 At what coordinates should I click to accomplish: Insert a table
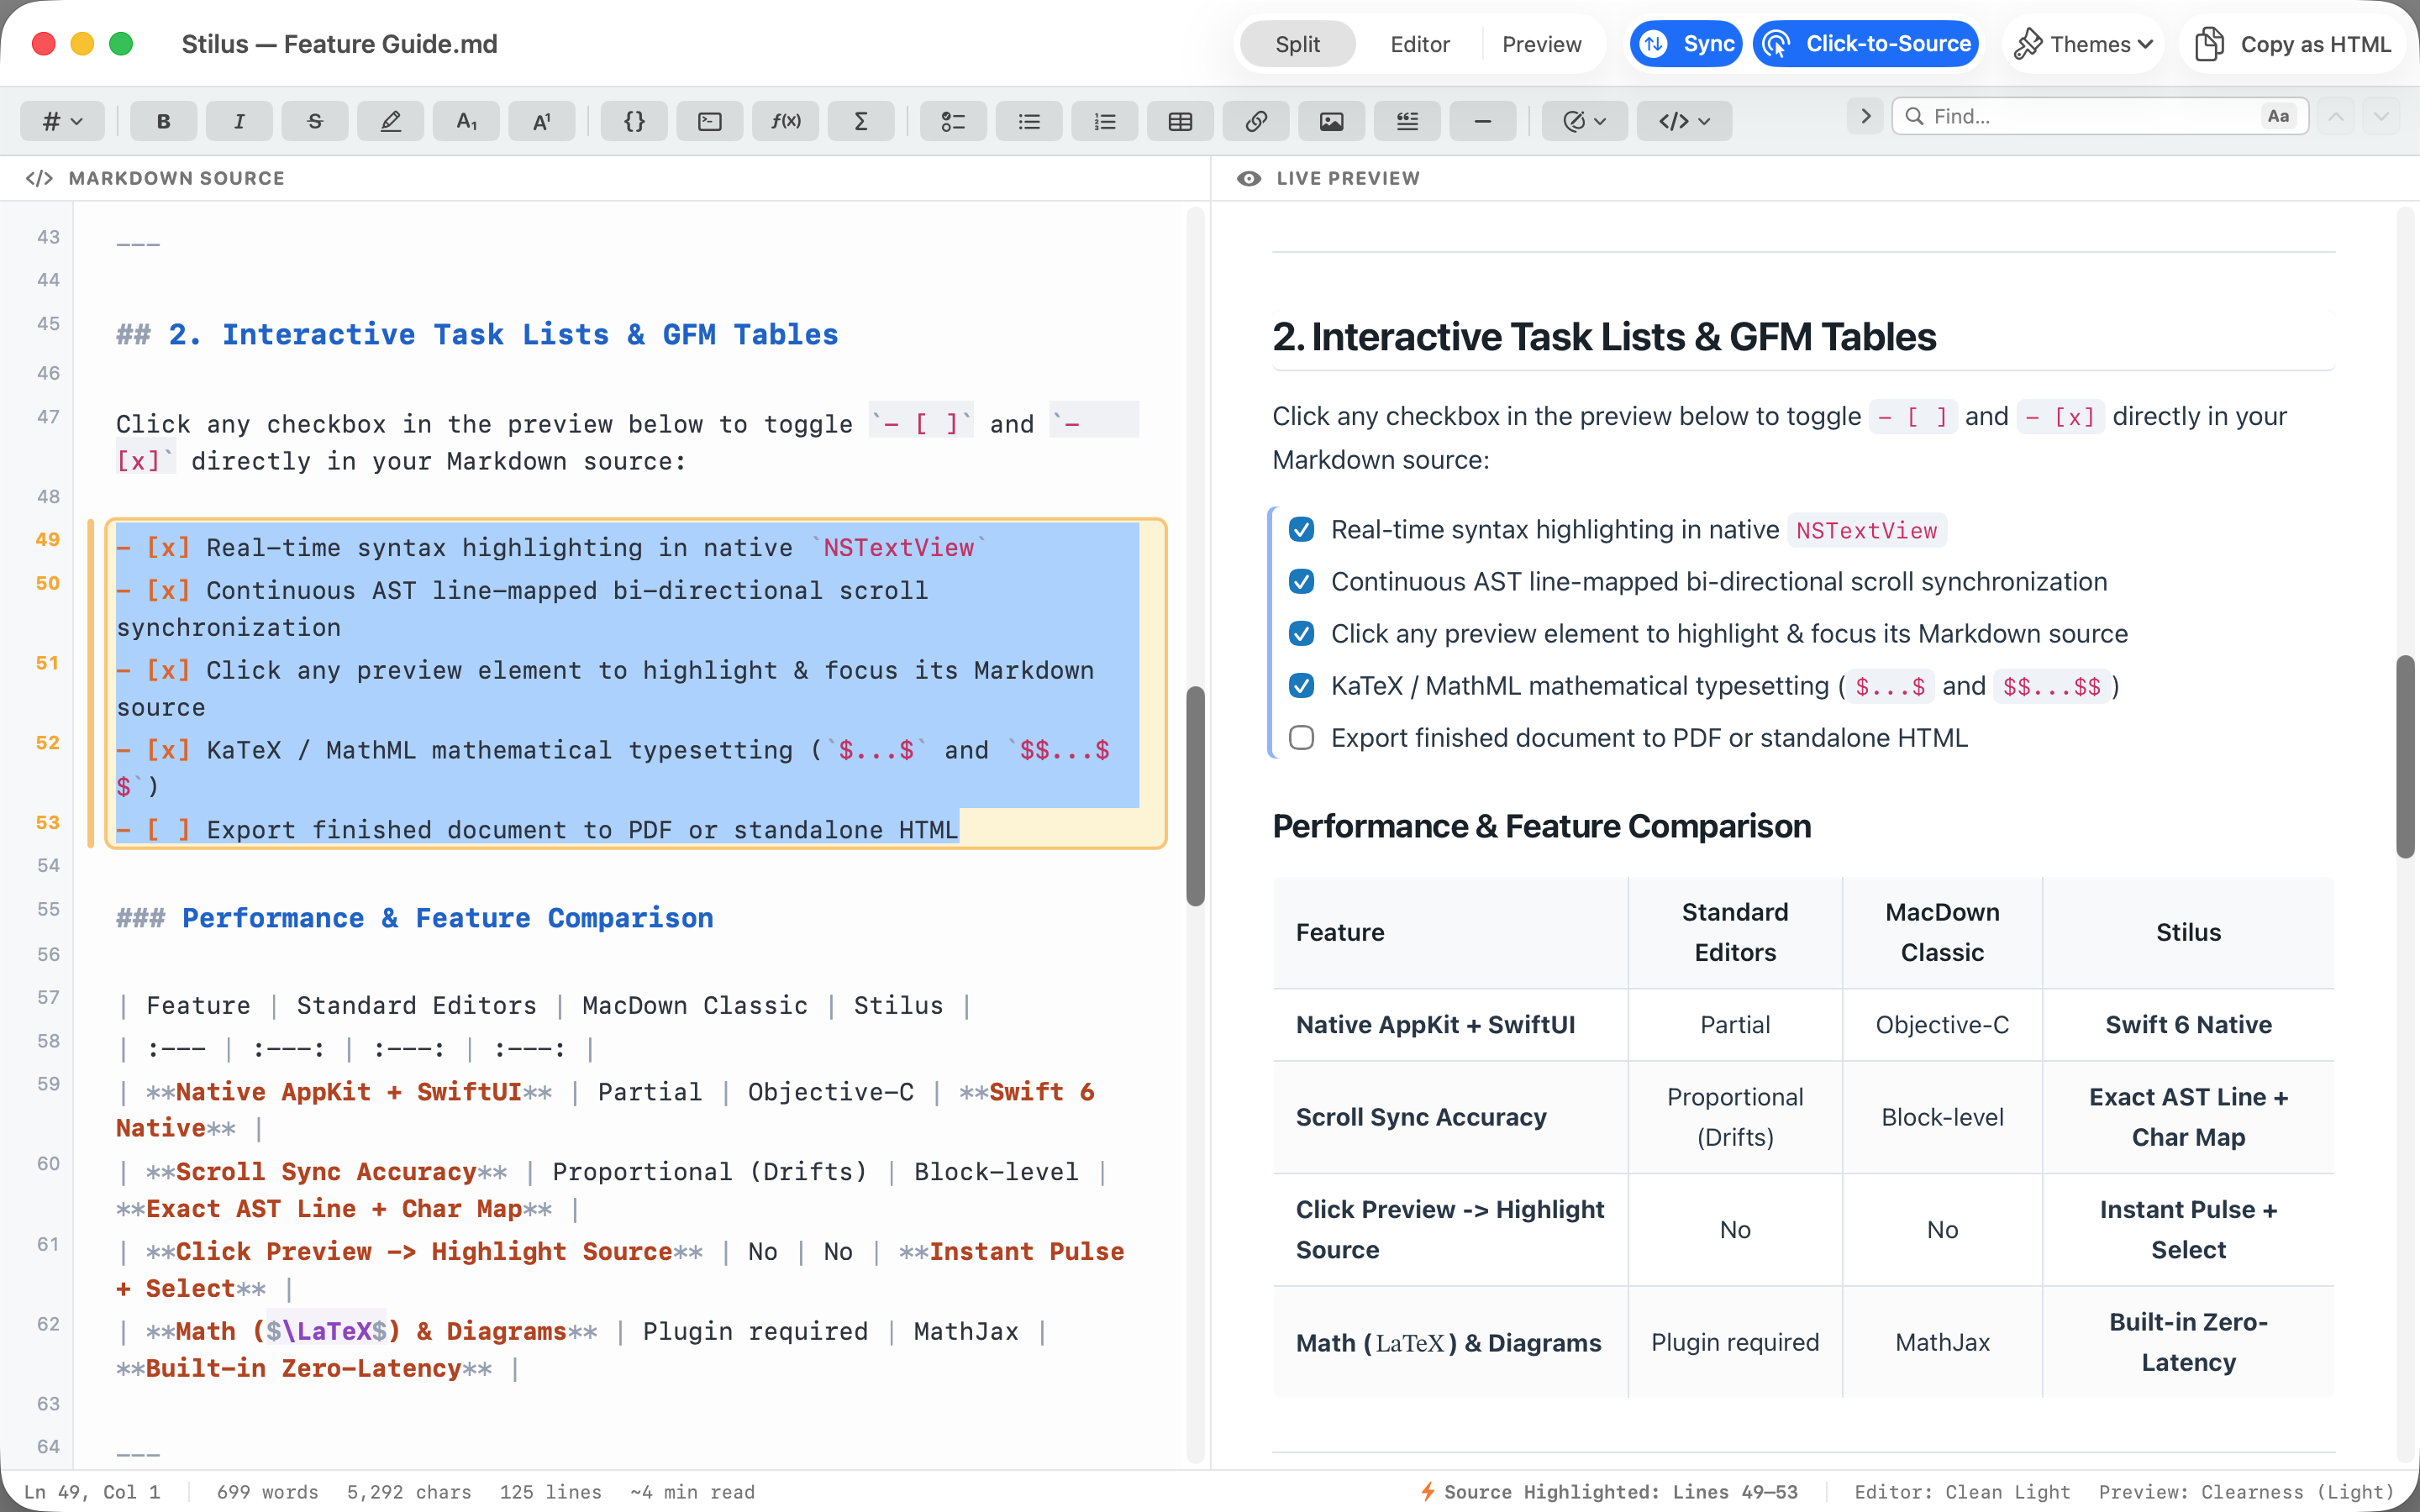pos(1180,121)
